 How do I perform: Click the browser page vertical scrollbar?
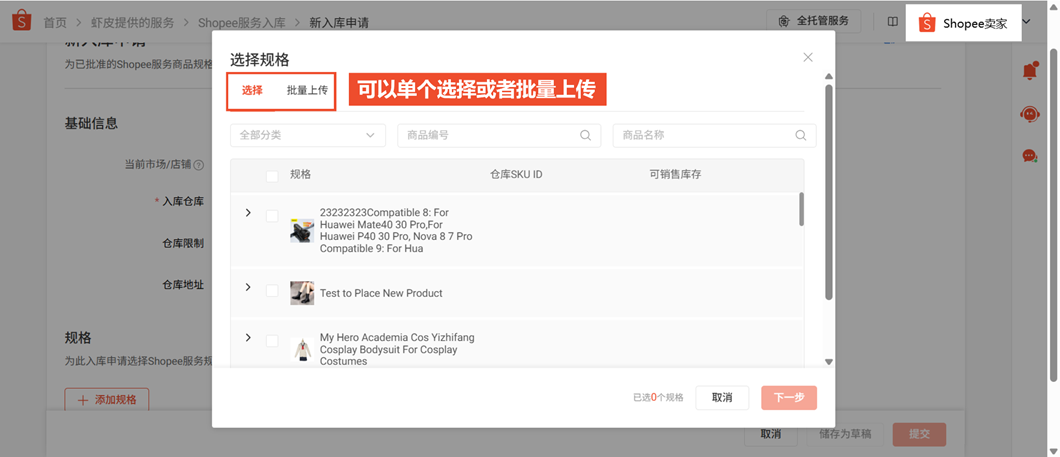pyautogui.click(x=1053, y=213)
